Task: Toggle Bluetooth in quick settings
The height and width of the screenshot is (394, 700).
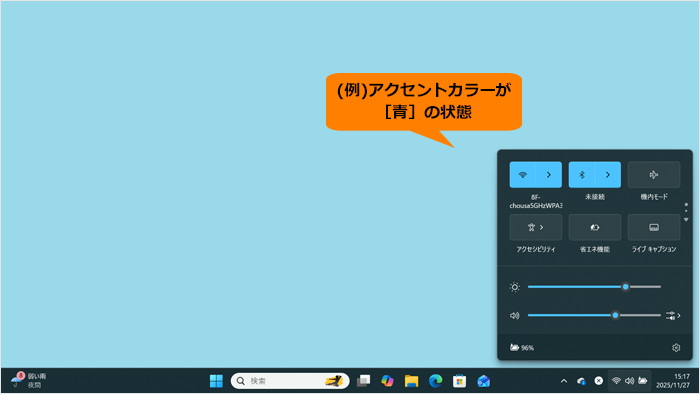Action: (581, 175)
